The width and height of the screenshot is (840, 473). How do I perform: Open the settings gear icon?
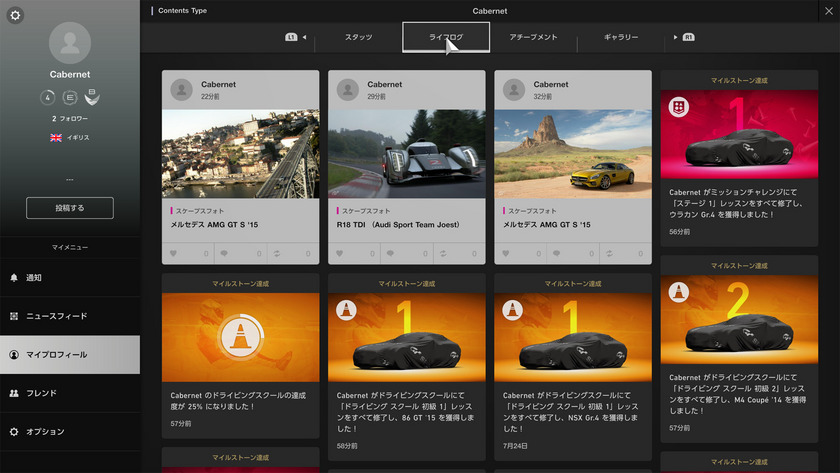(15, 15)
